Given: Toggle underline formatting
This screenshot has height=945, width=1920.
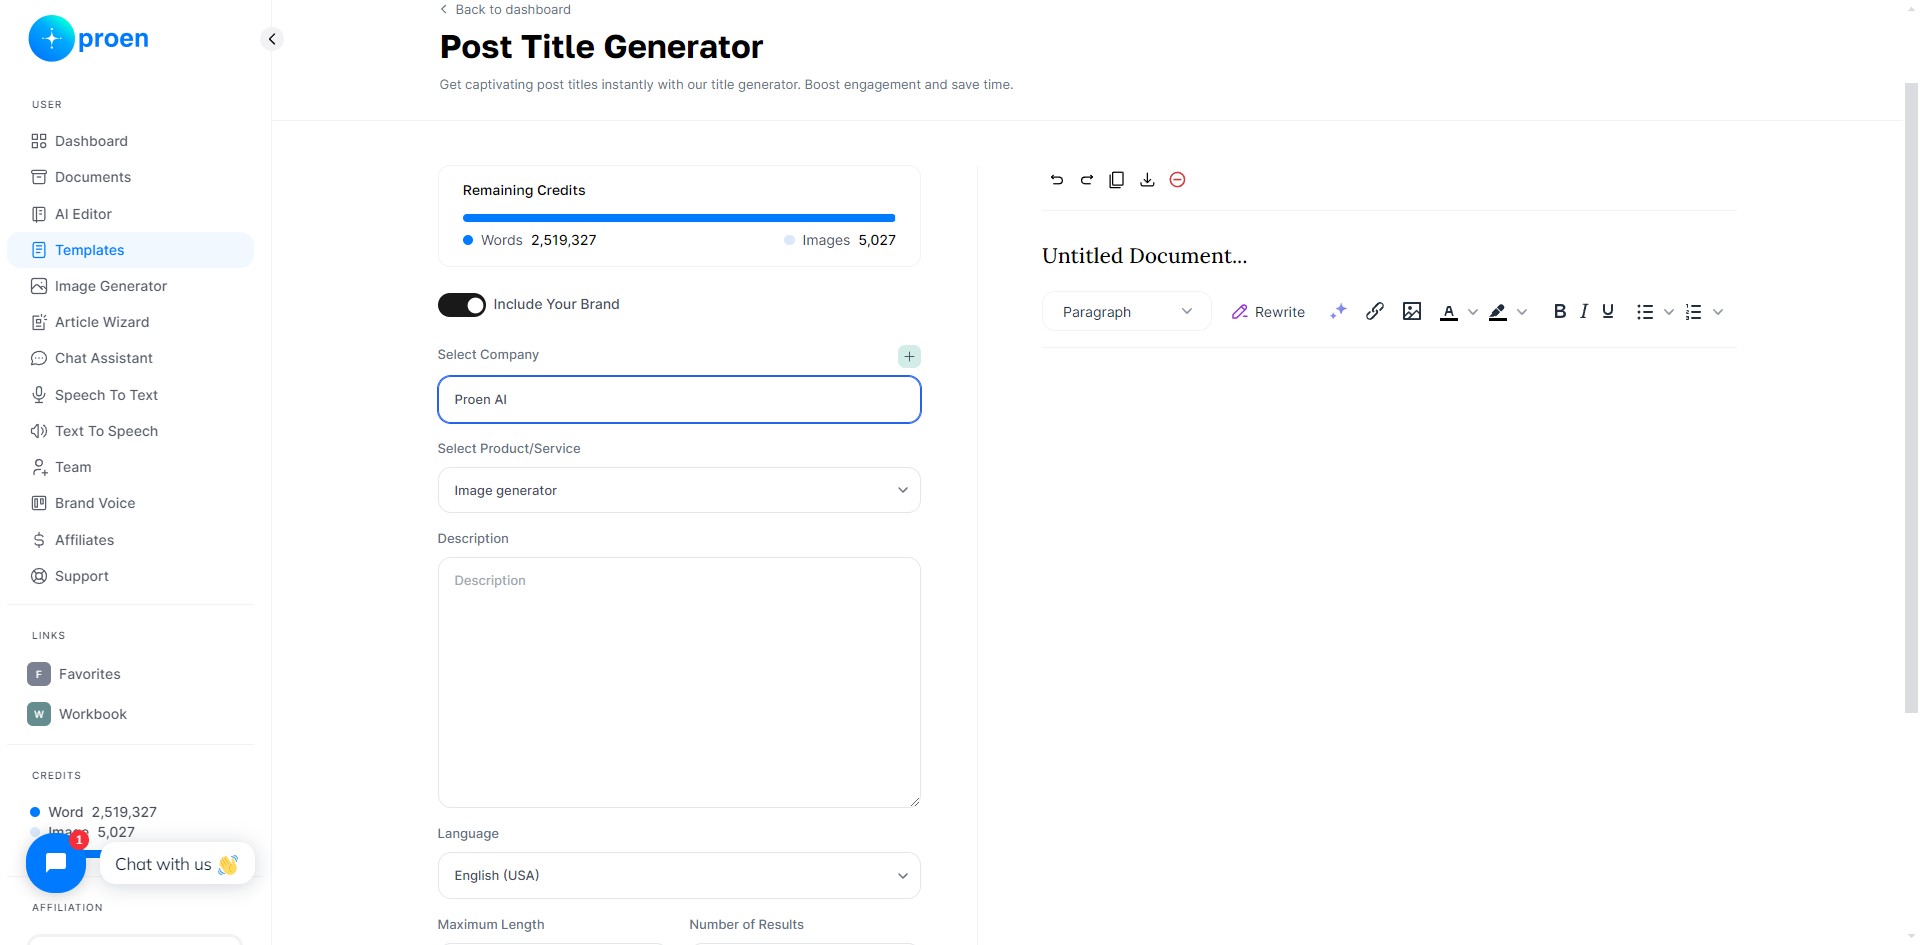Looking at the screenshot, I should 1608,311.
